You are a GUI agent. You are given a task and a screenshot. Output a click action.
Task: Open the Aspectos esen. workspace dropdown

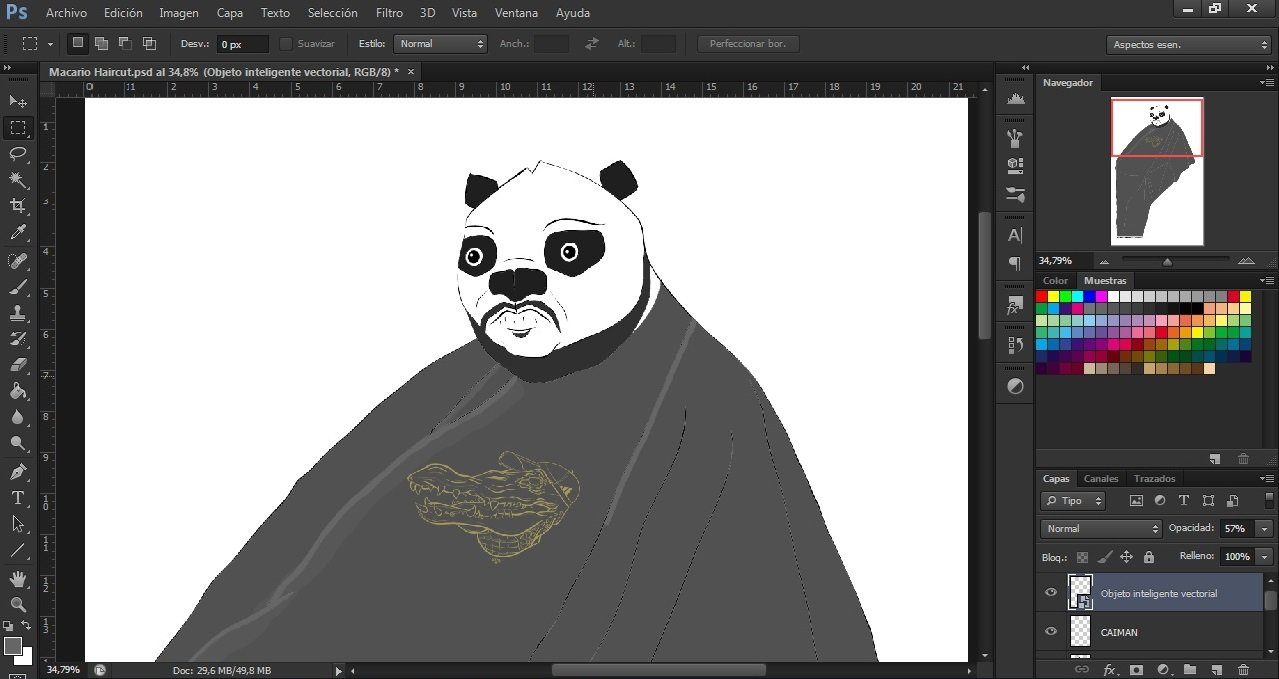1189,44
